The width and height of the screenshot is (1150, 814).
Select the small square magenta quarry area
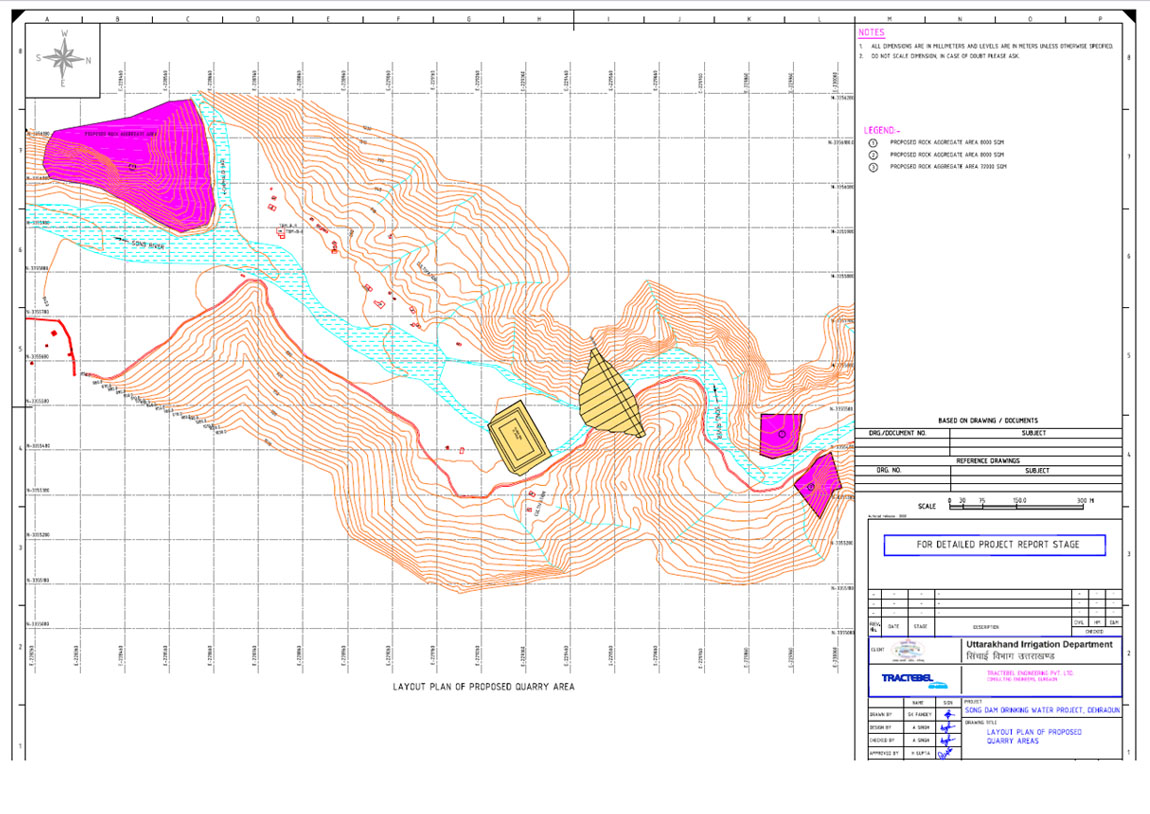[x=780, y=434]
